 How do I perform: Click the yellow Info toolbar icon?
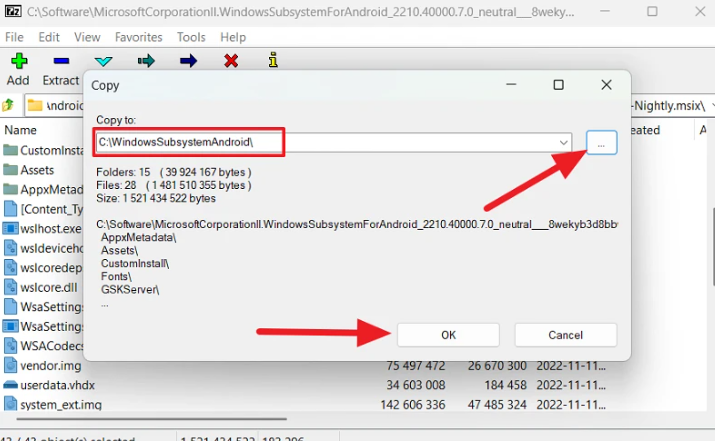pyautogui.click(x=273, y=60)
